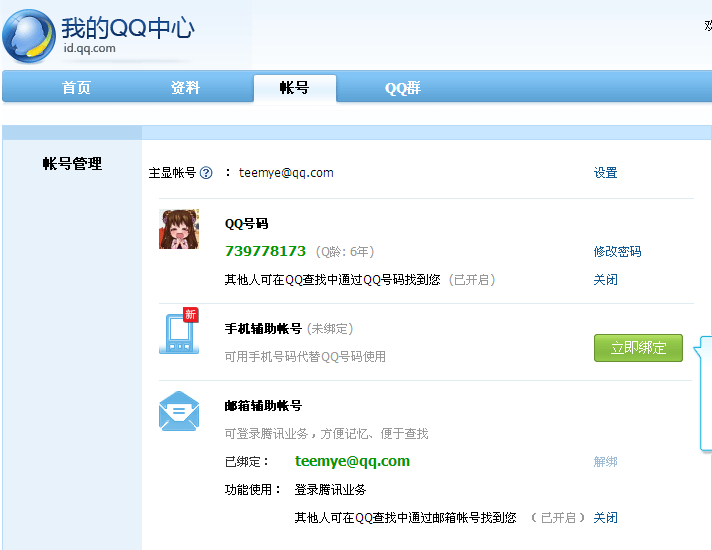Click the 解绑 link for bound email
Screen dimensions: 712x550
point(605,462)
